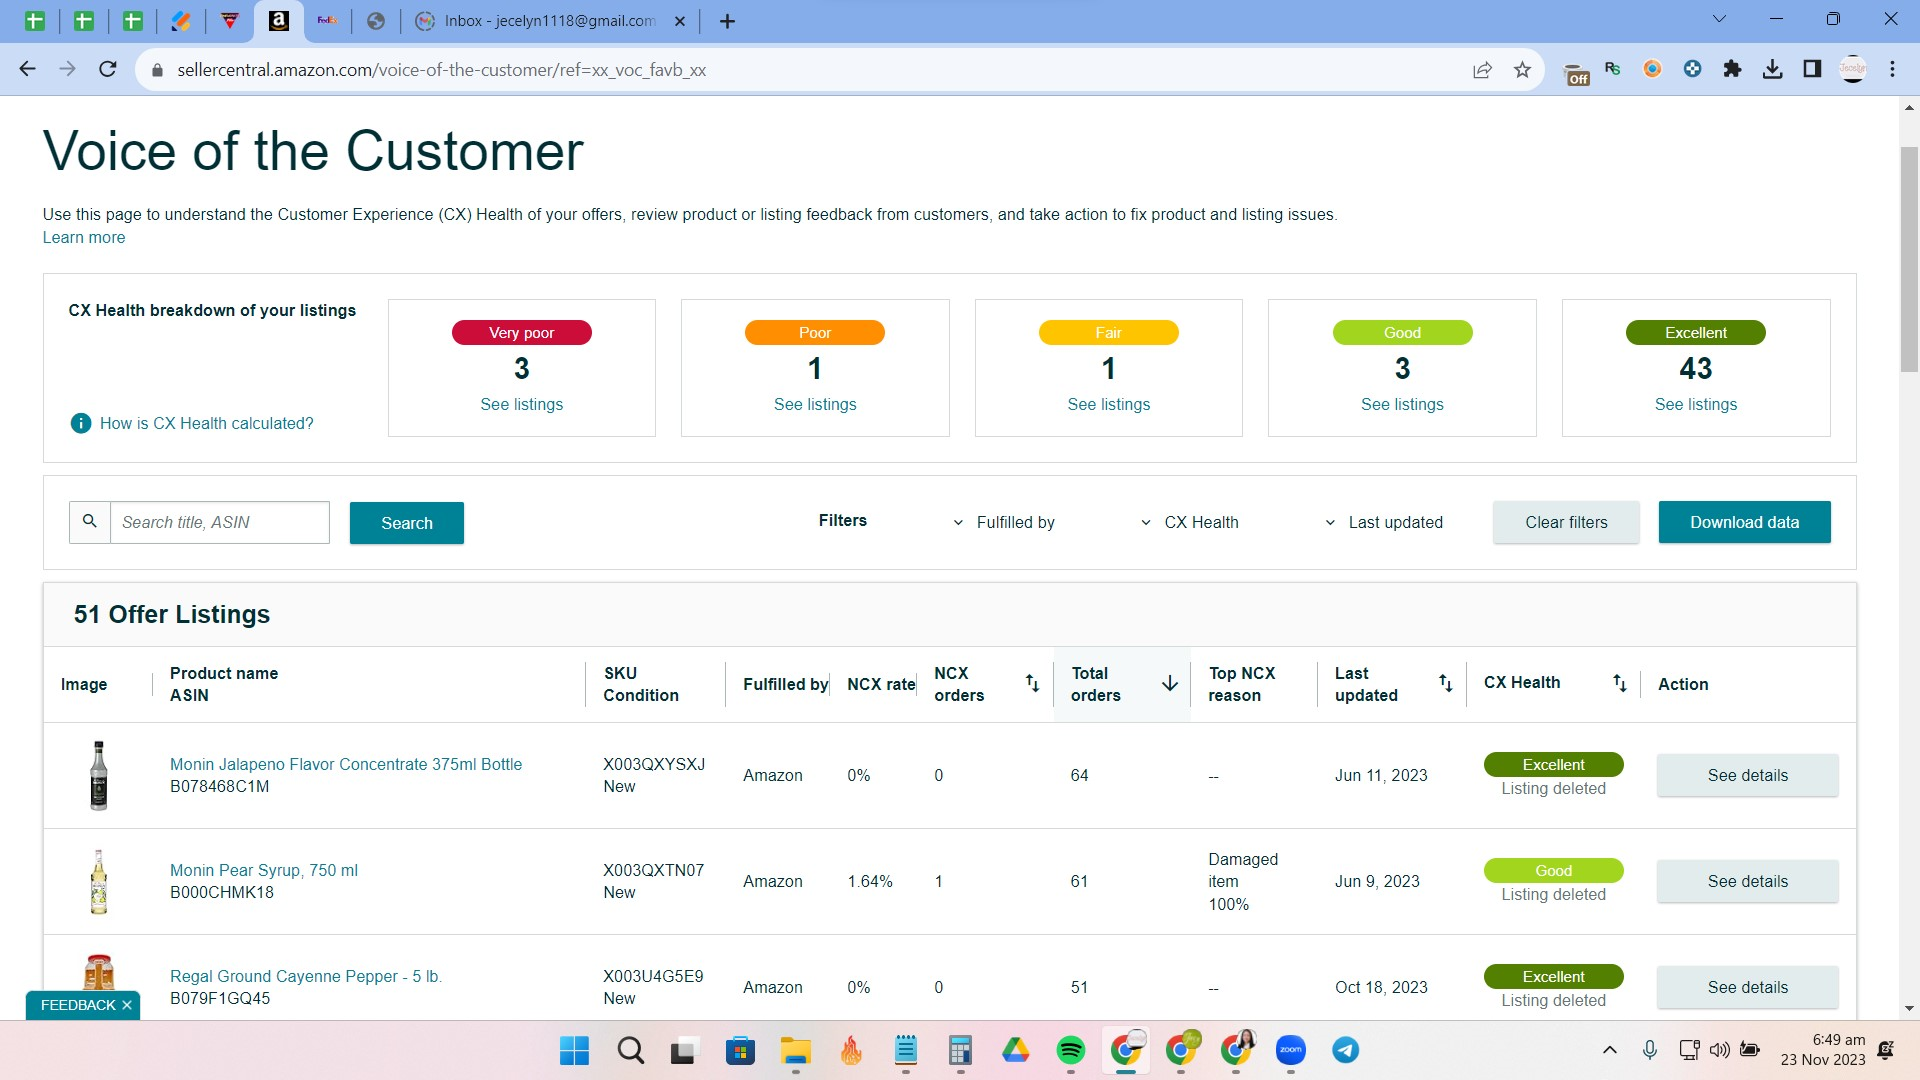Sort listings by NCX orders

[x=1032, y=683]
